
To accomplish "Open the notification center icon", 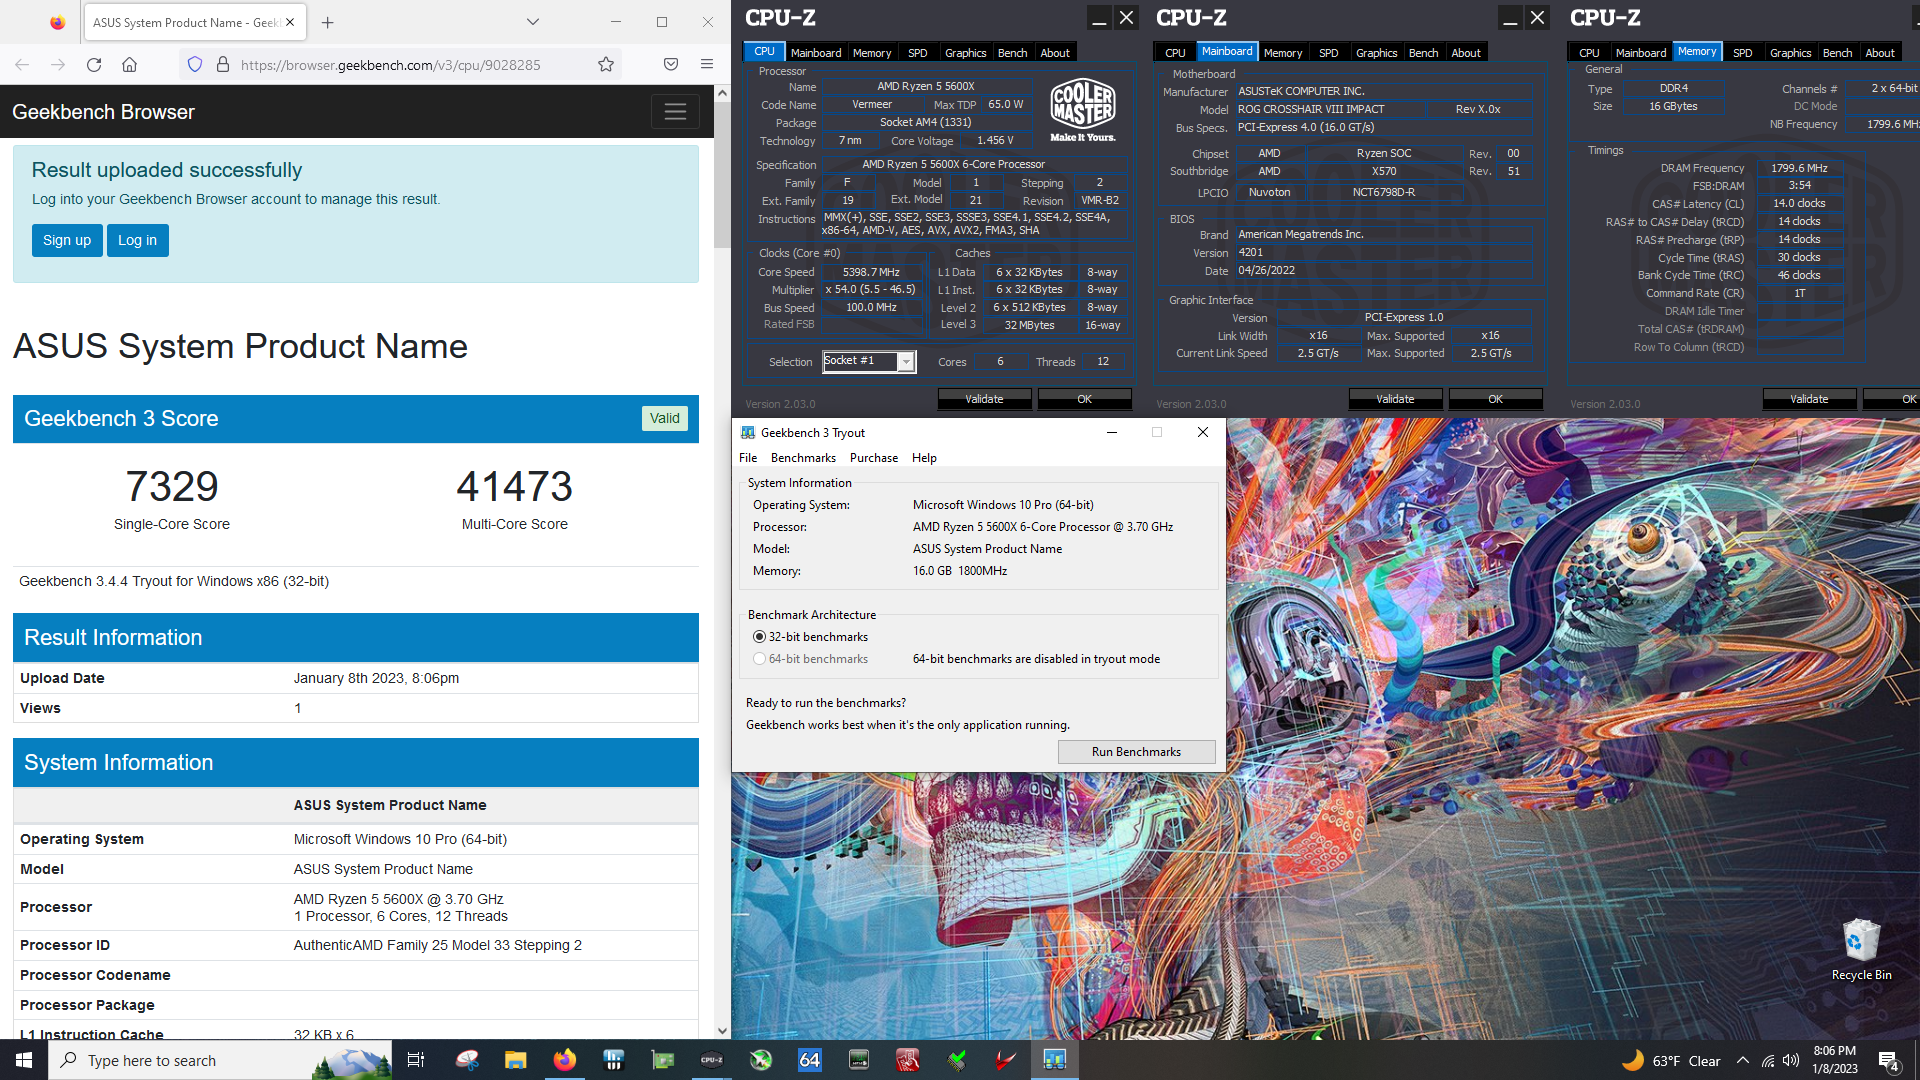I will 1889,1060.
